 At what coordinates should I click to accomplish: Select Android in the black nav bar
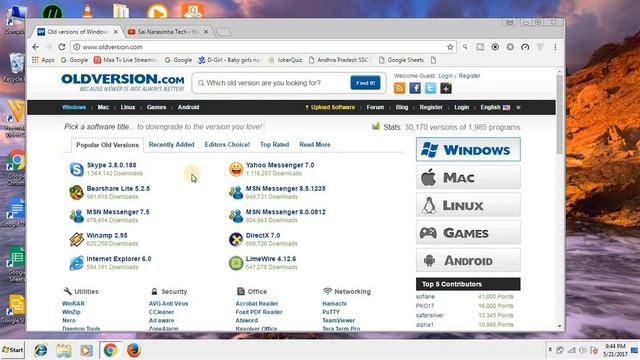click(189, 107)
